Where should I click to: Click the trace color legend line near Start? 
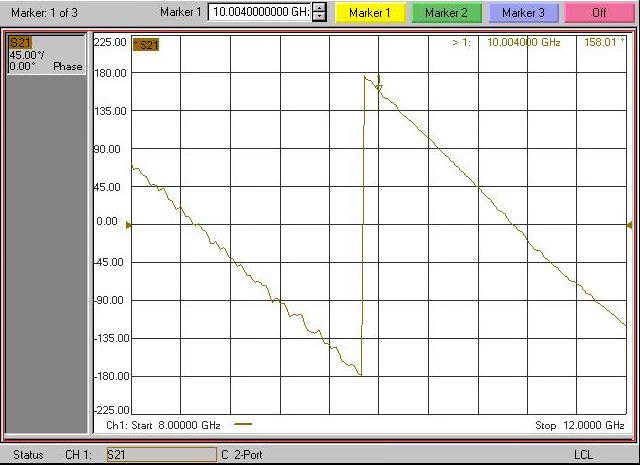(x=242, y=425)
